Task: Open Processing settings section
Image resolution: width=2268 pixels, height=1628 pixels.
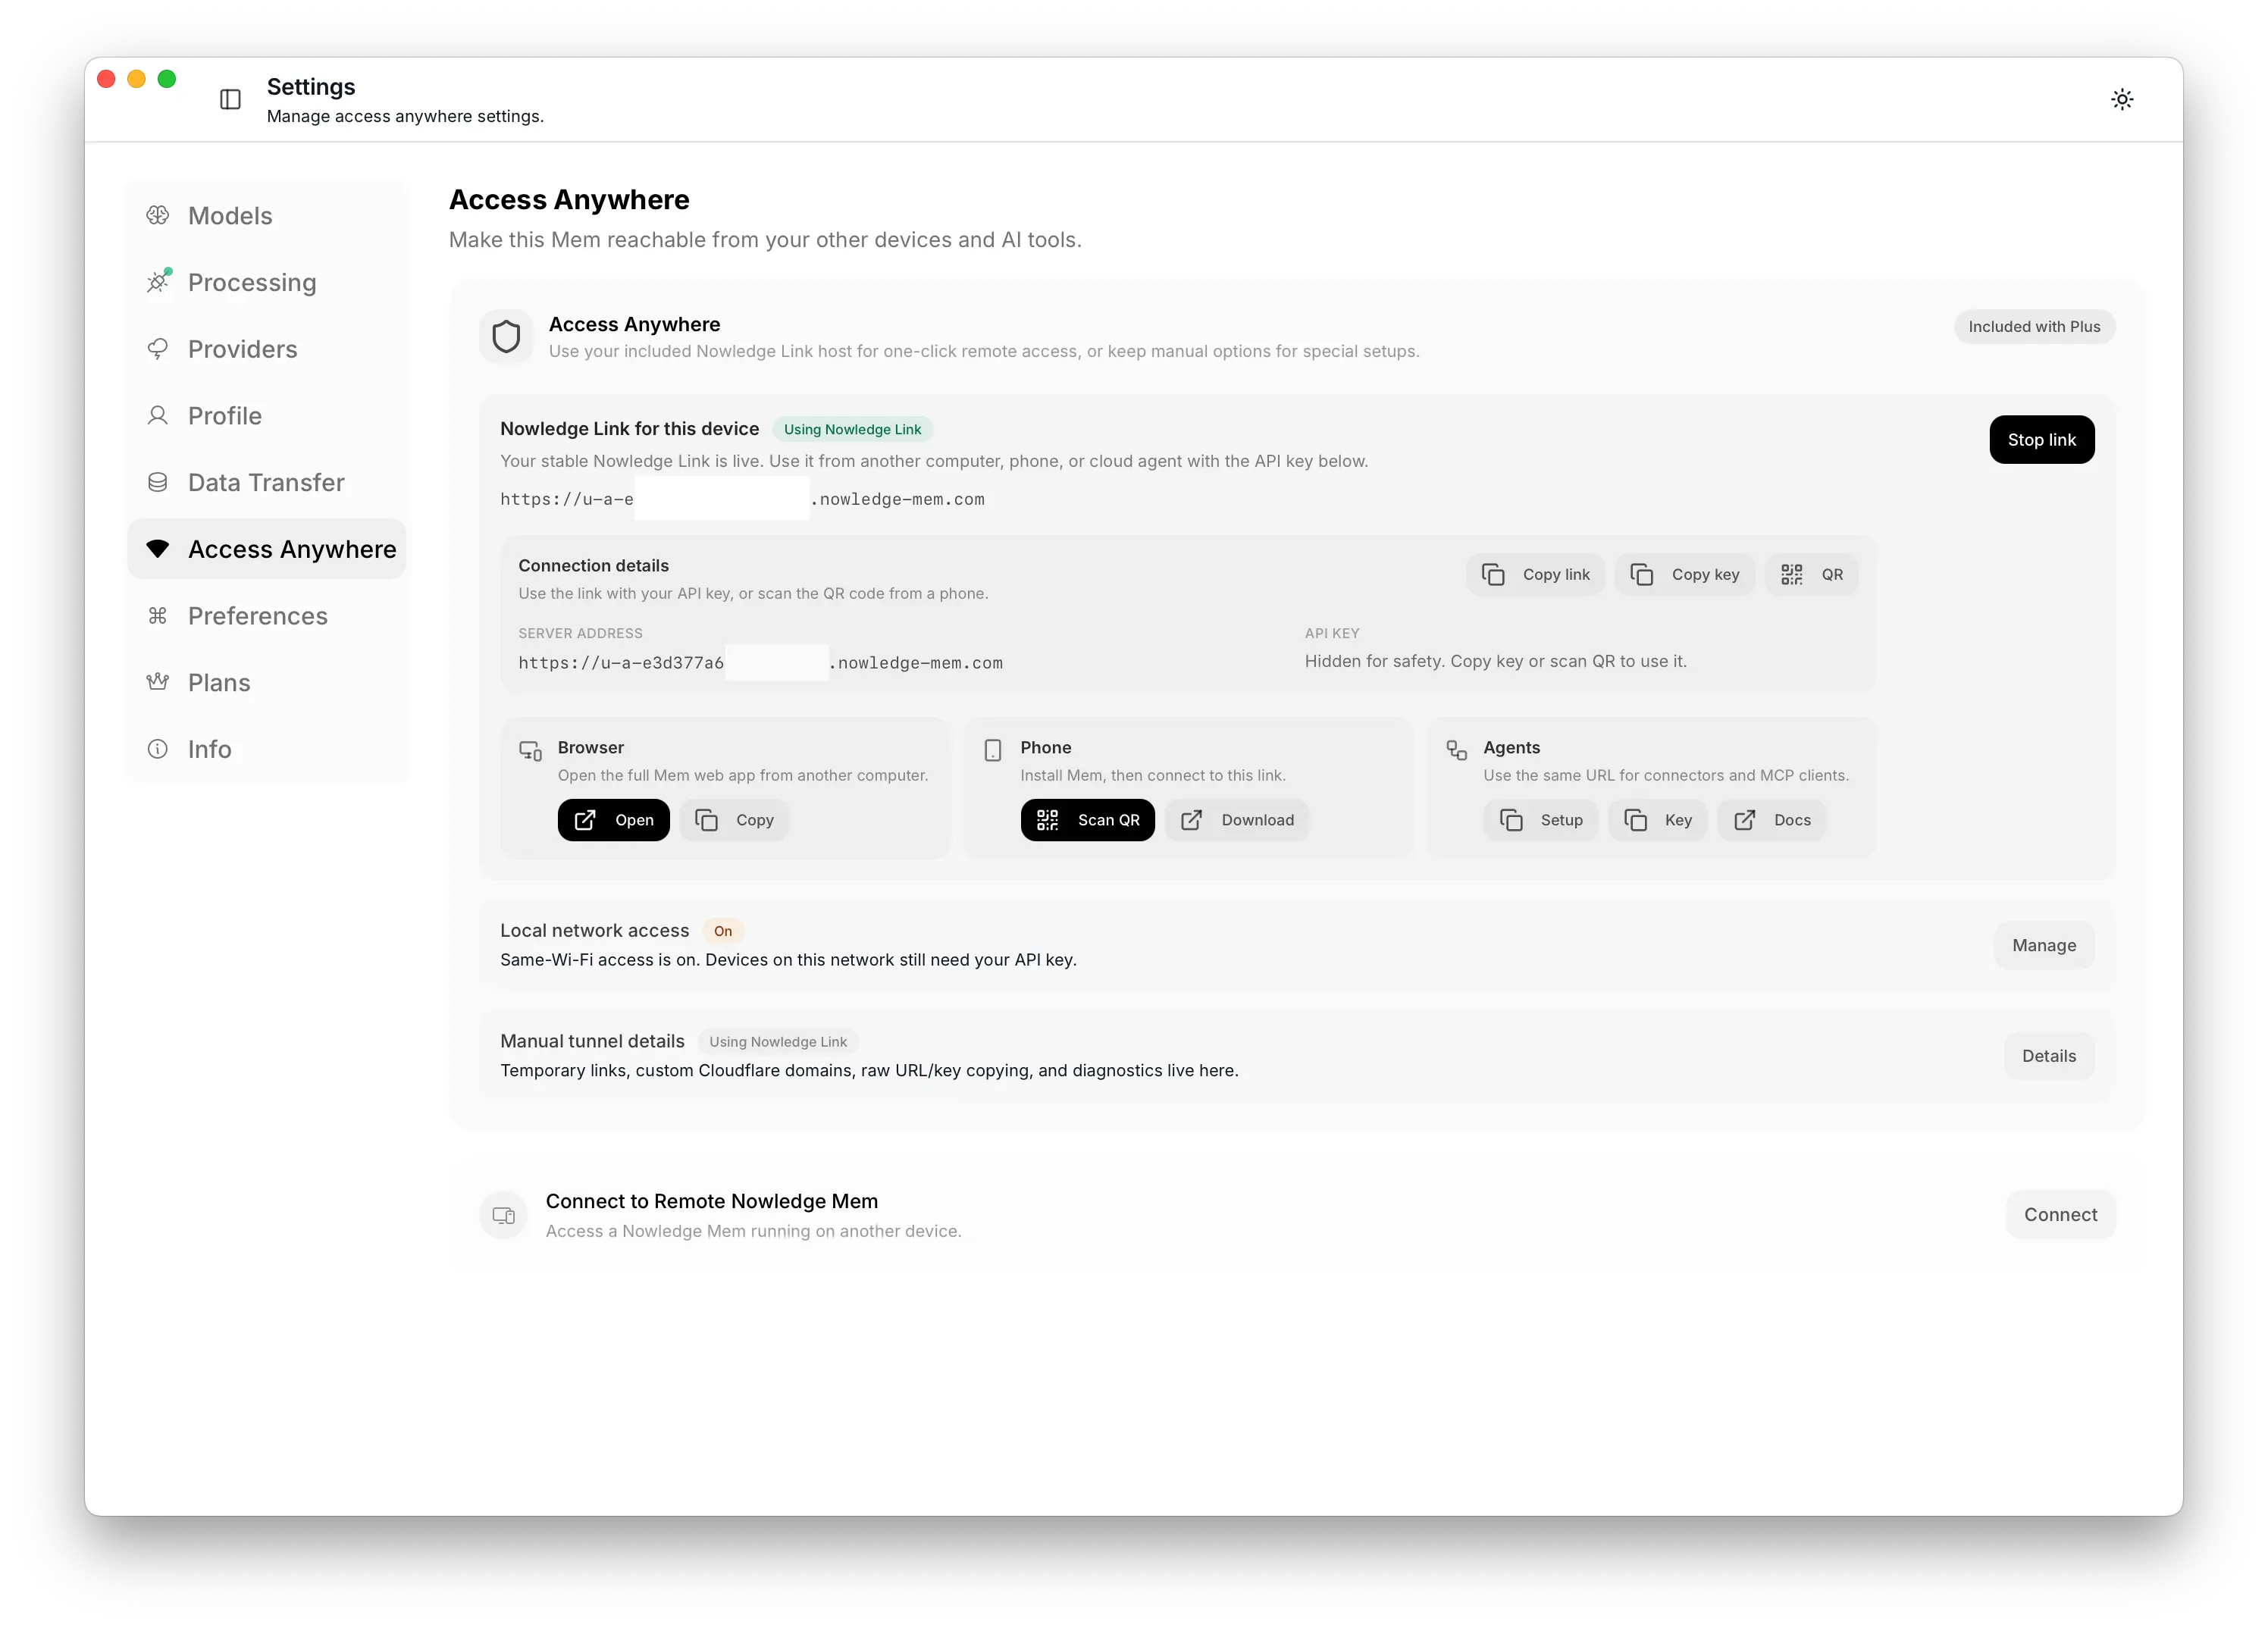Action: point(267,282)
